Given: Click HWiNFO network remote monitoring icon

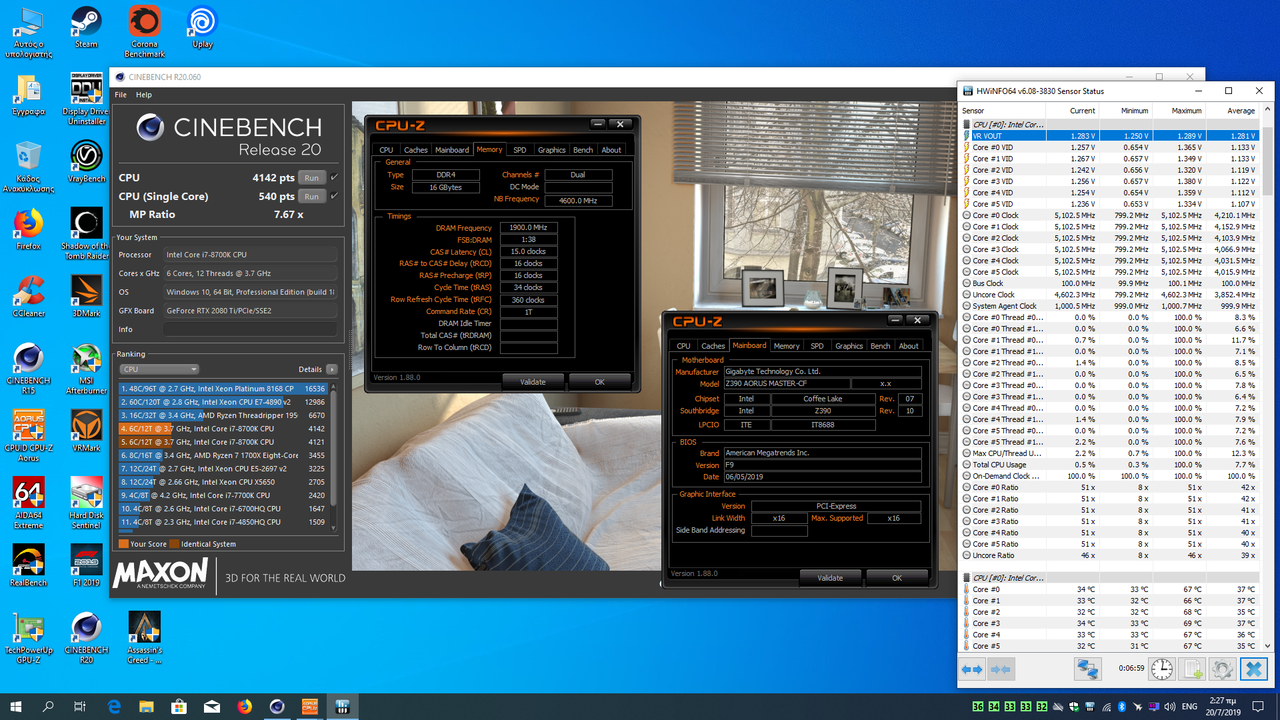Looking at the screenshot, I should [1088, 669].
